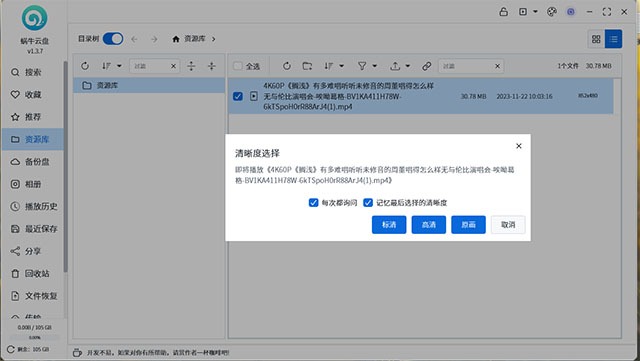Viewport: 640px width, 361px height.
Task: Open the upload dropdown arrow
Action: pos(407,66)
